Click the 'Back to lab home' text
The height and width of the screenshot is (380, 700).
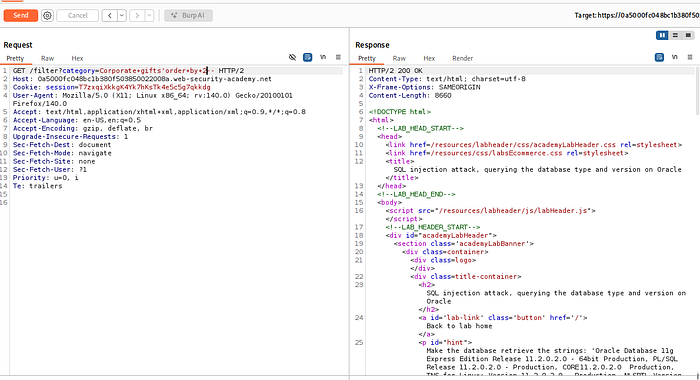[459, 326]
